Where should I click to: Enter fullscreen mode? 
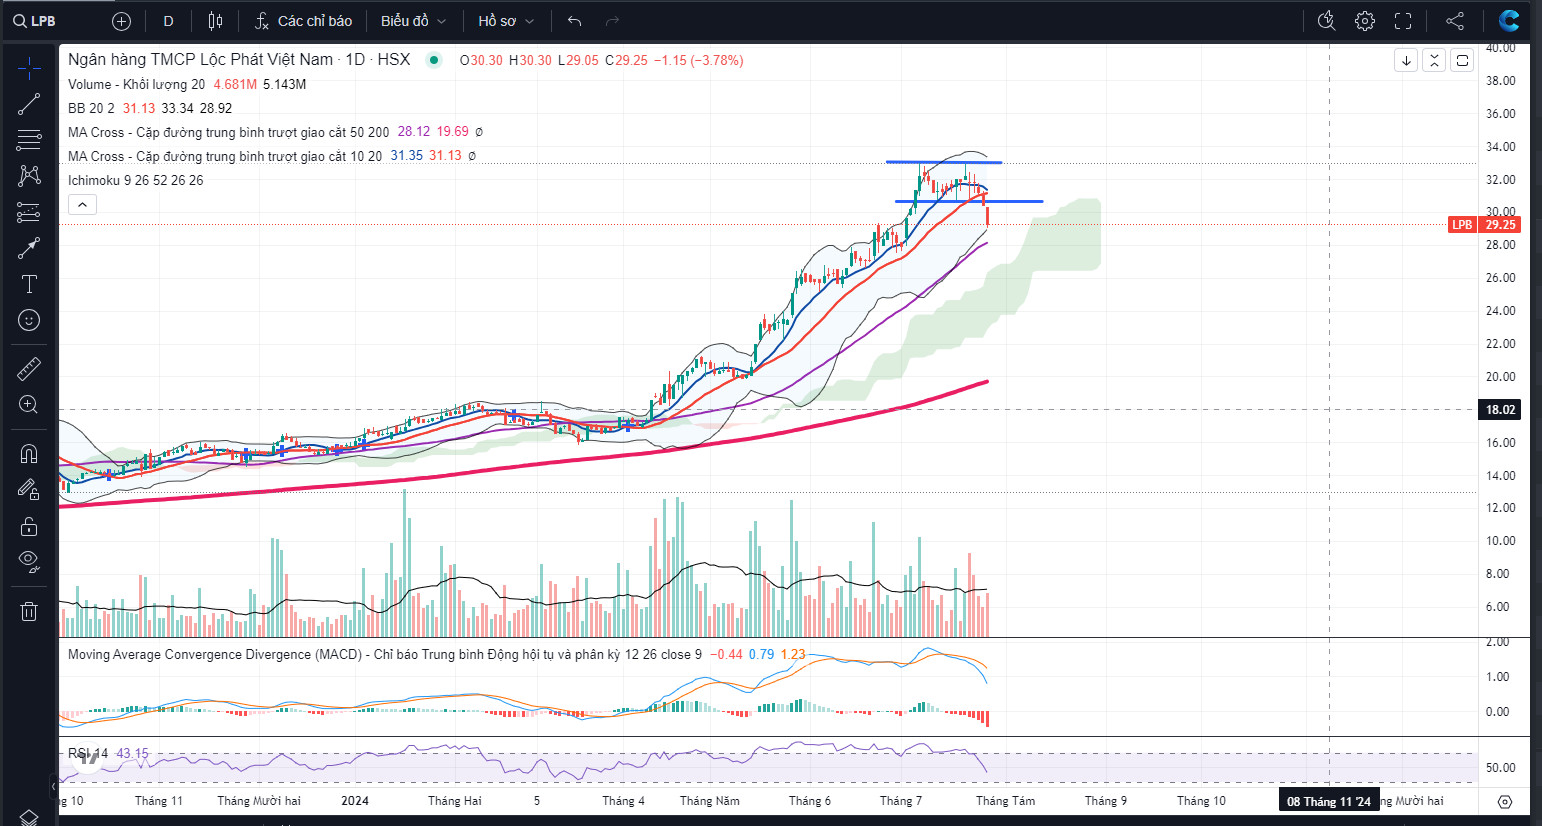pos(1403,21)
